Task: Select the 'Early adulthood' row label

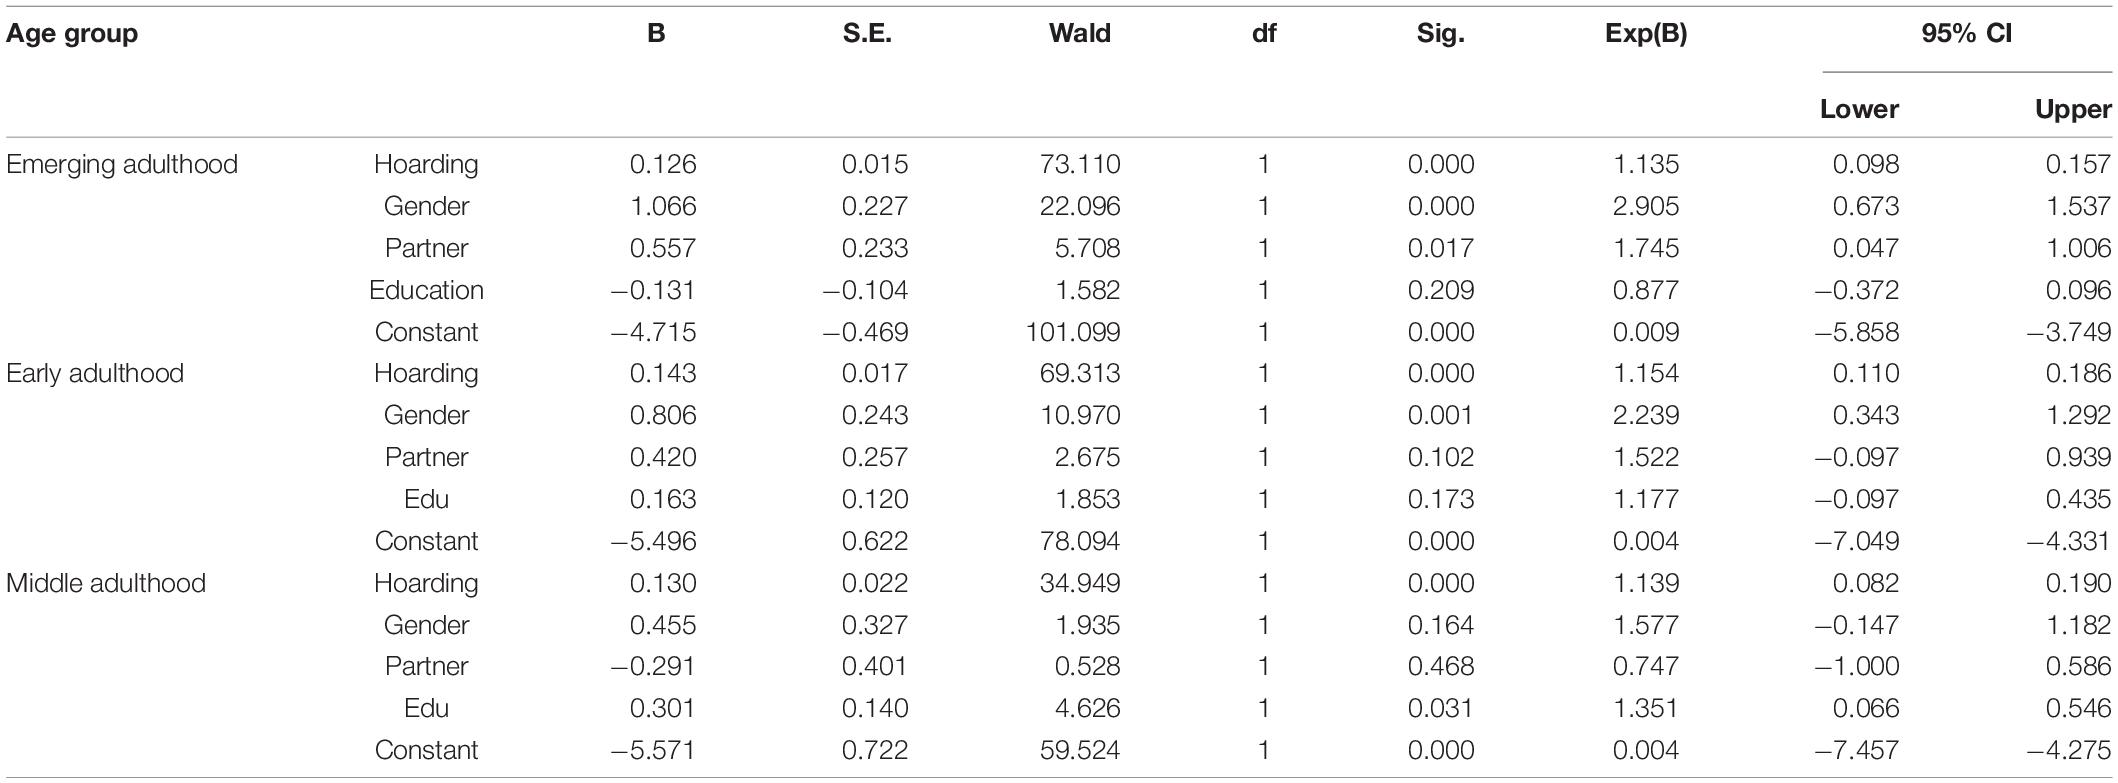Action: 95,374
